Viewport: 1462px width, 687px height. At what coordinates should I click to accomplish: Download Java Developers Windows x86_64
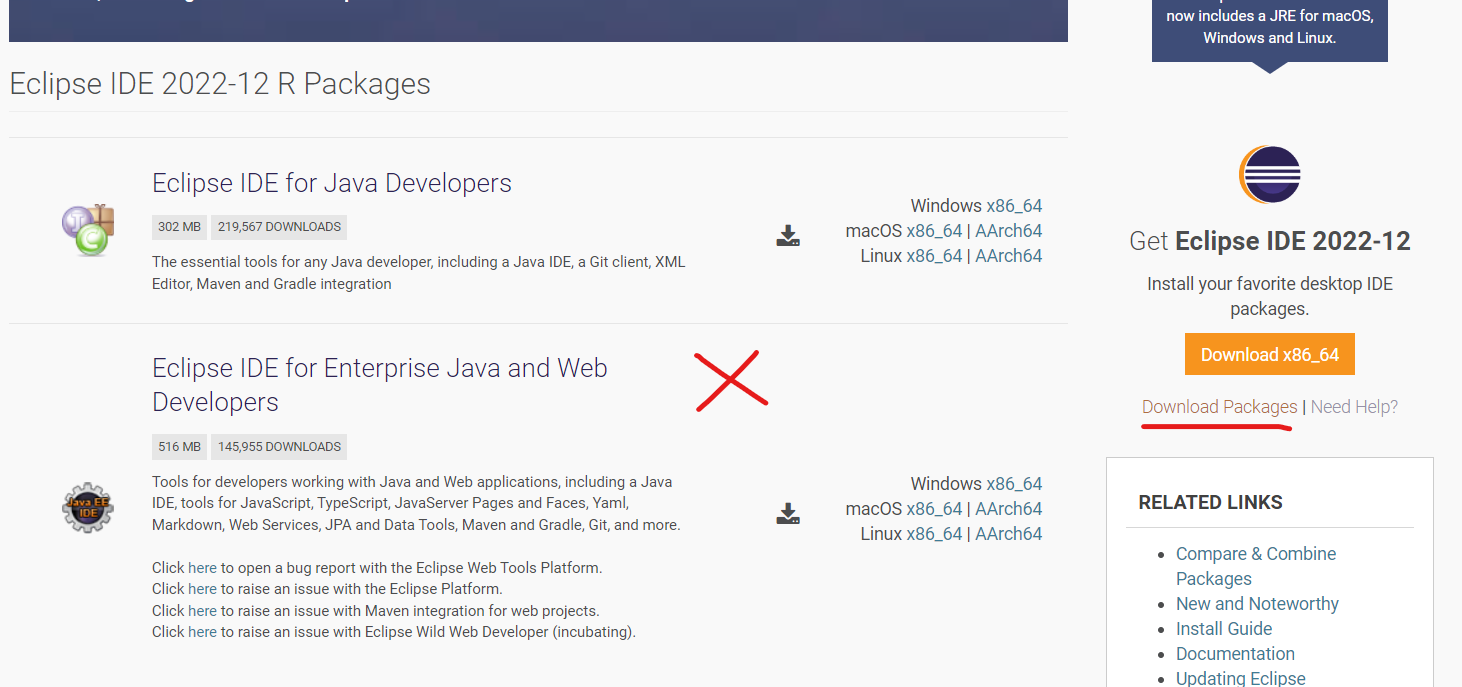pos(1014,206)
